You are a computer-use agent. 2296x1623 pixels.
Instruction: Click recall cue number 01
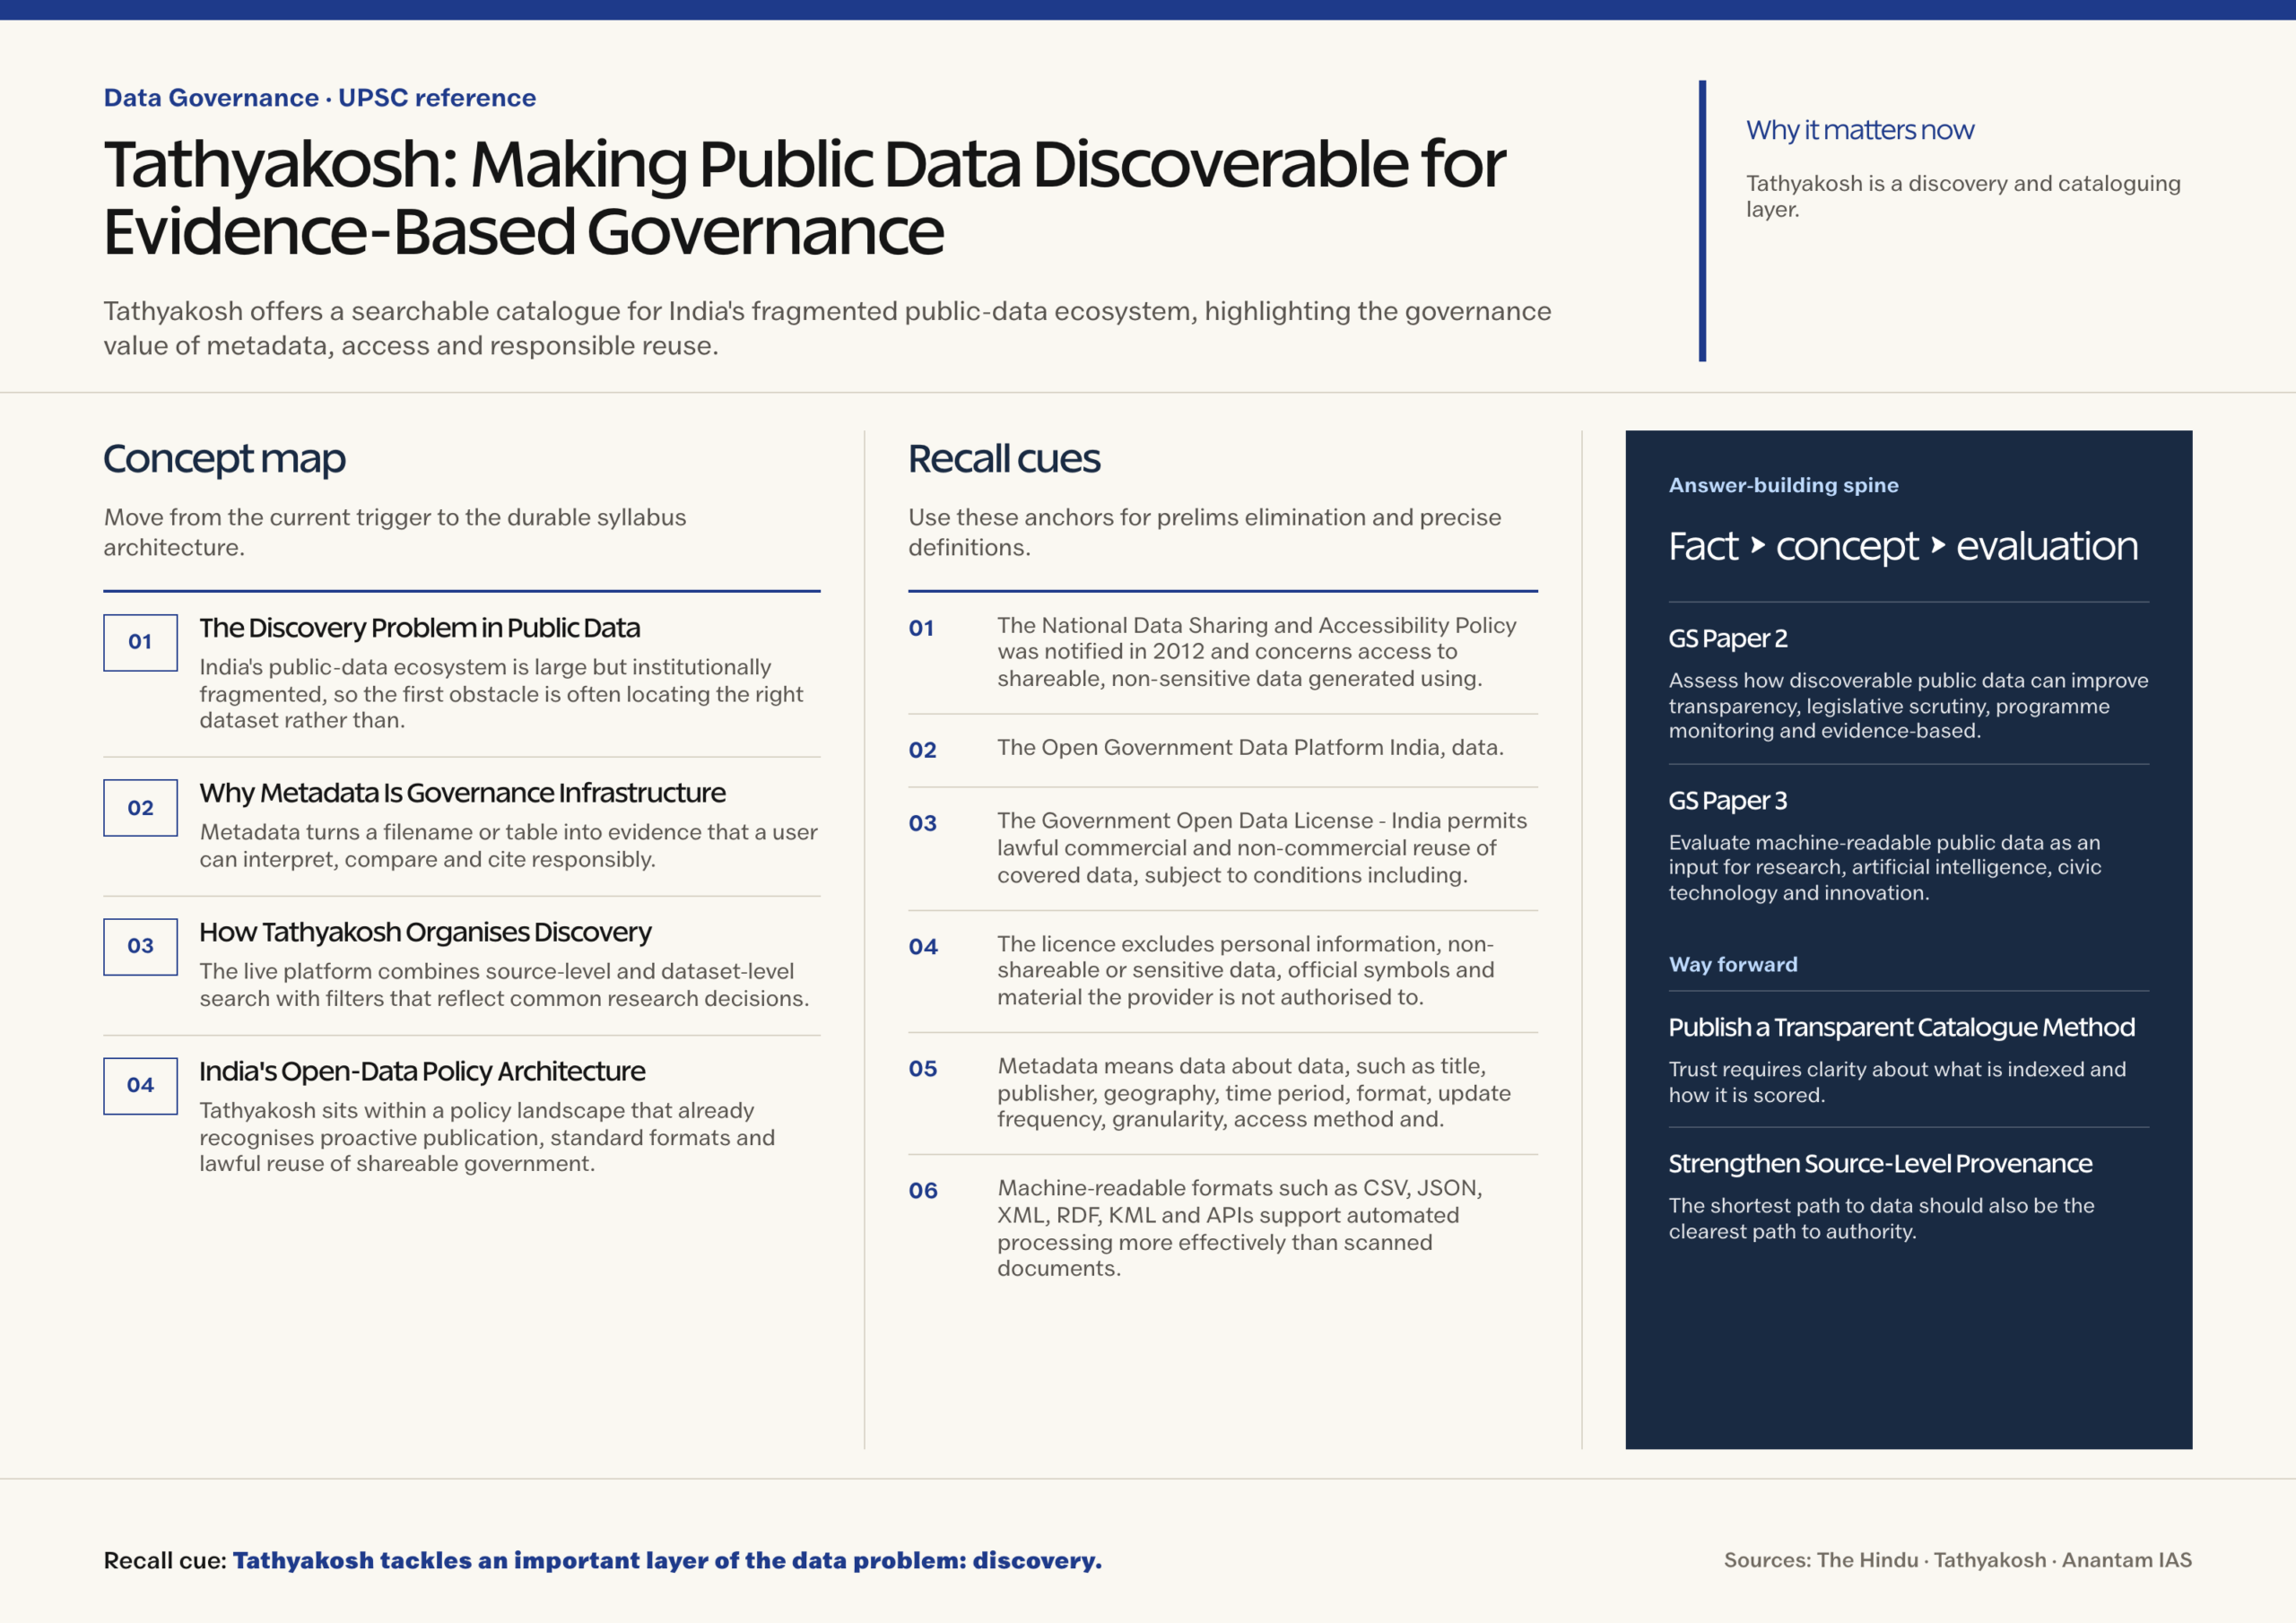click(x=921, y=628)
